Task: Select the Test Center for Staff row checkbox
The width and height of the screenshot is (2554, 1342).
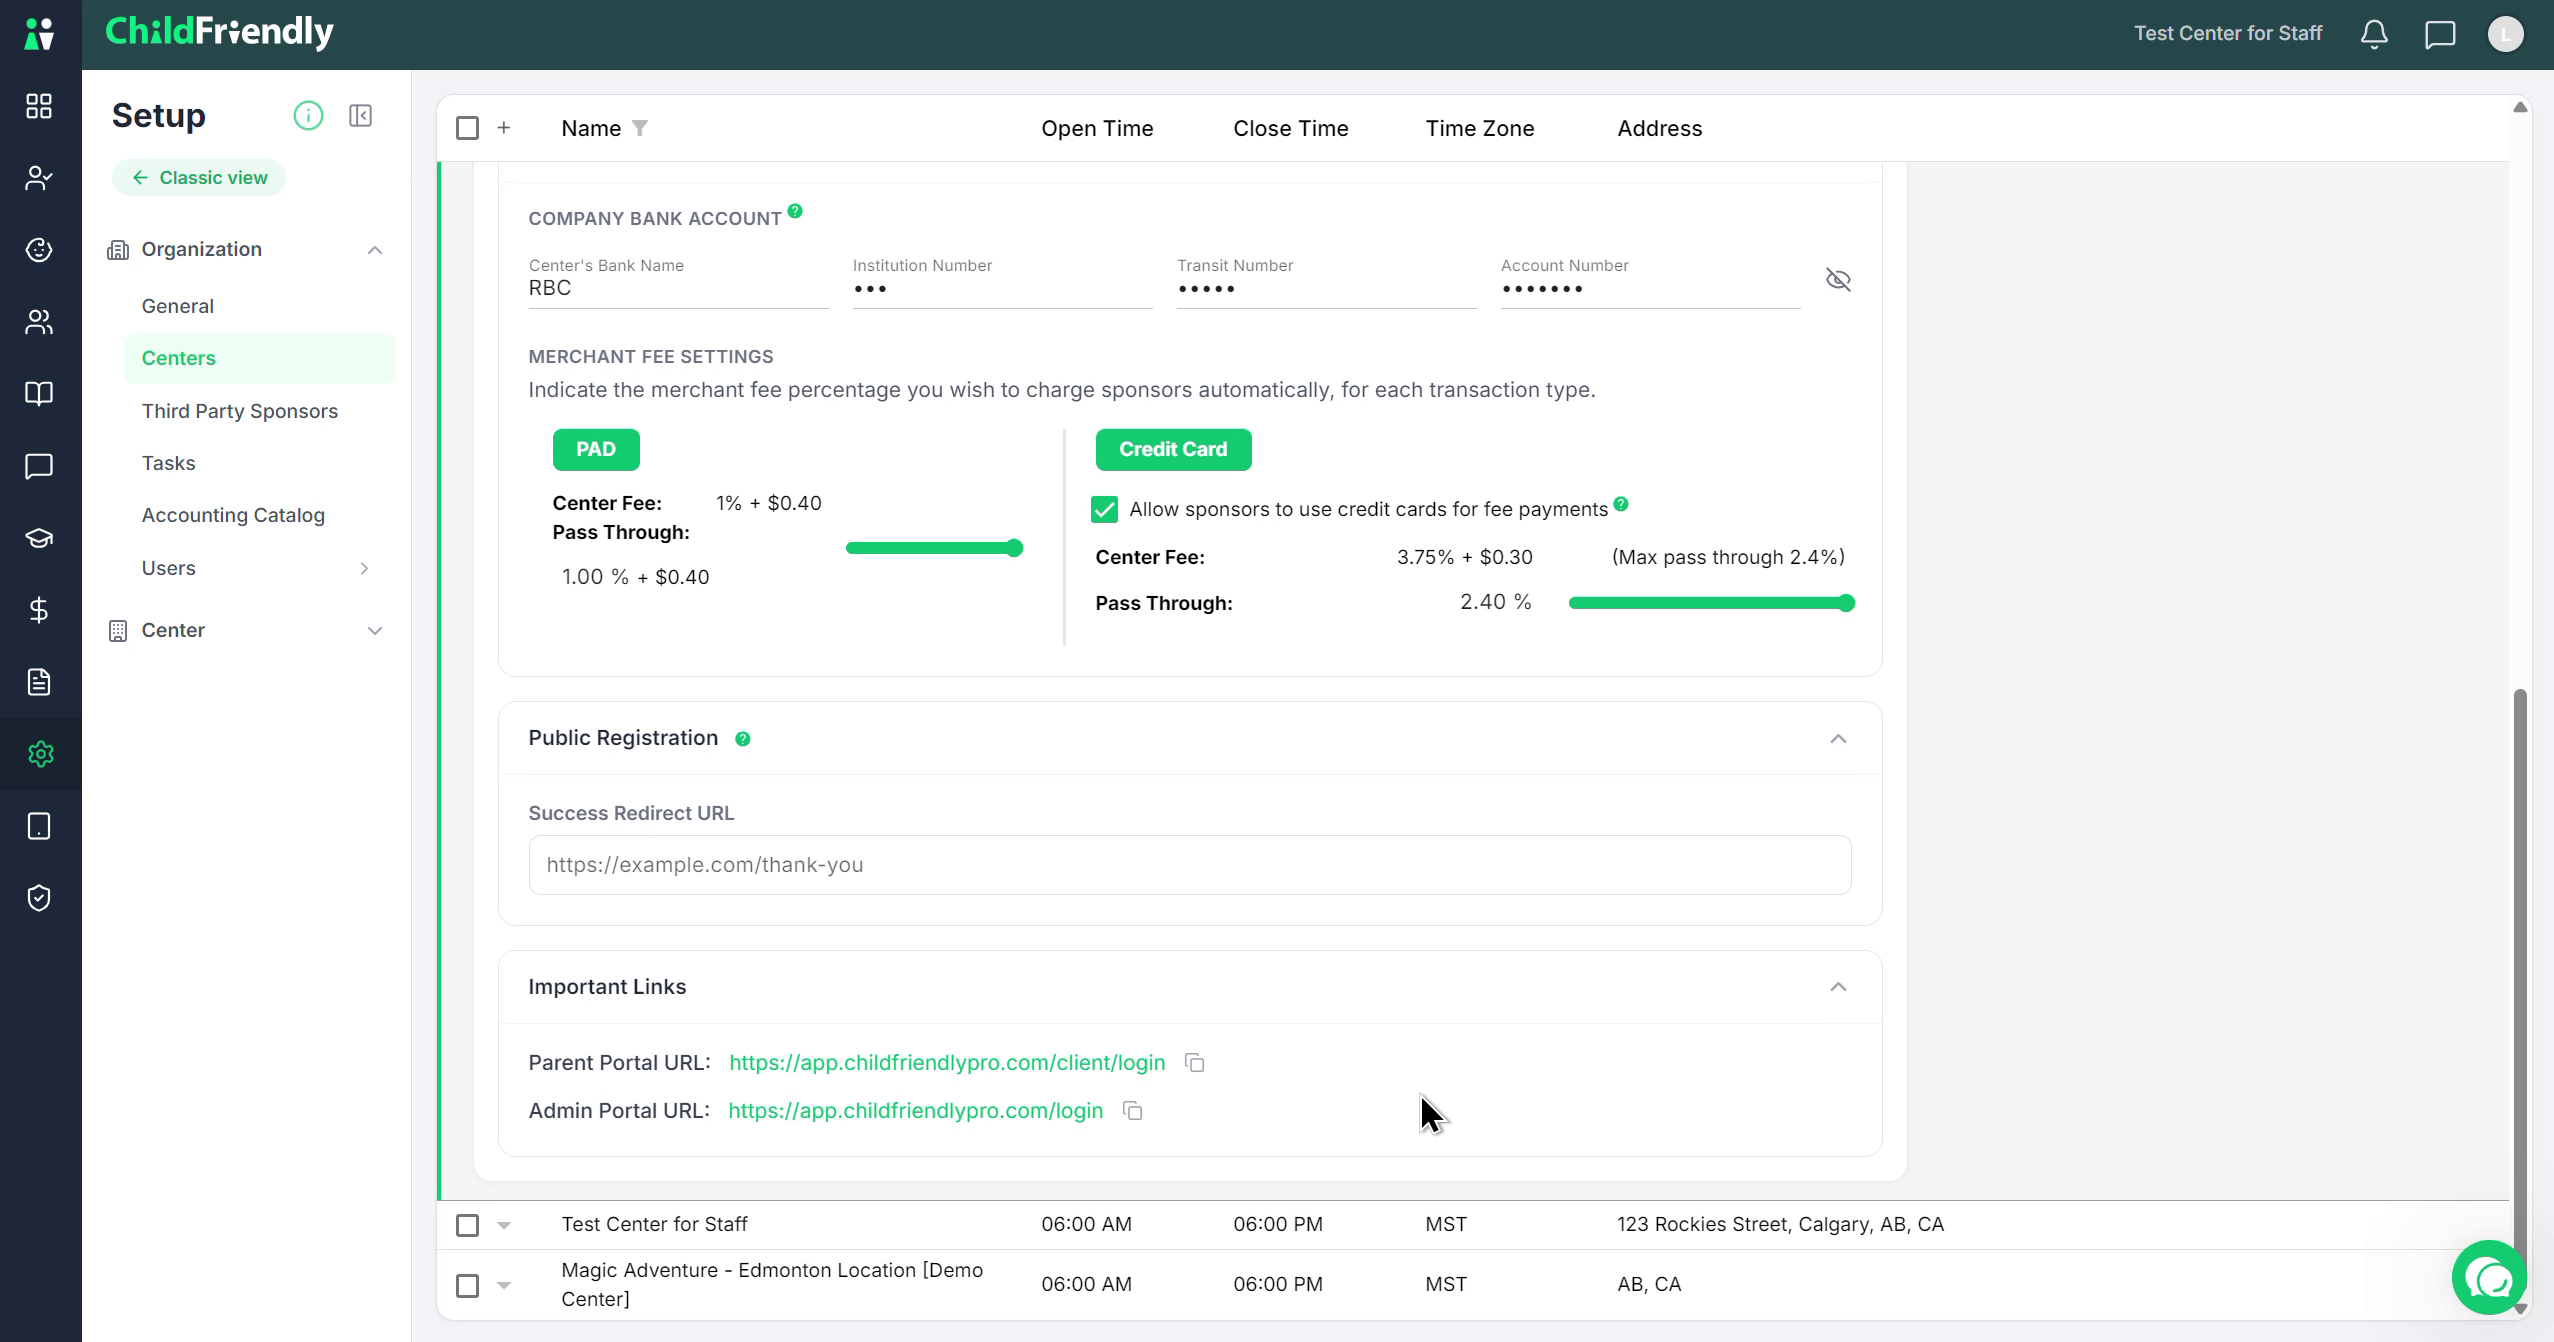Action: pyautogui.click(x=467, y=1224)
